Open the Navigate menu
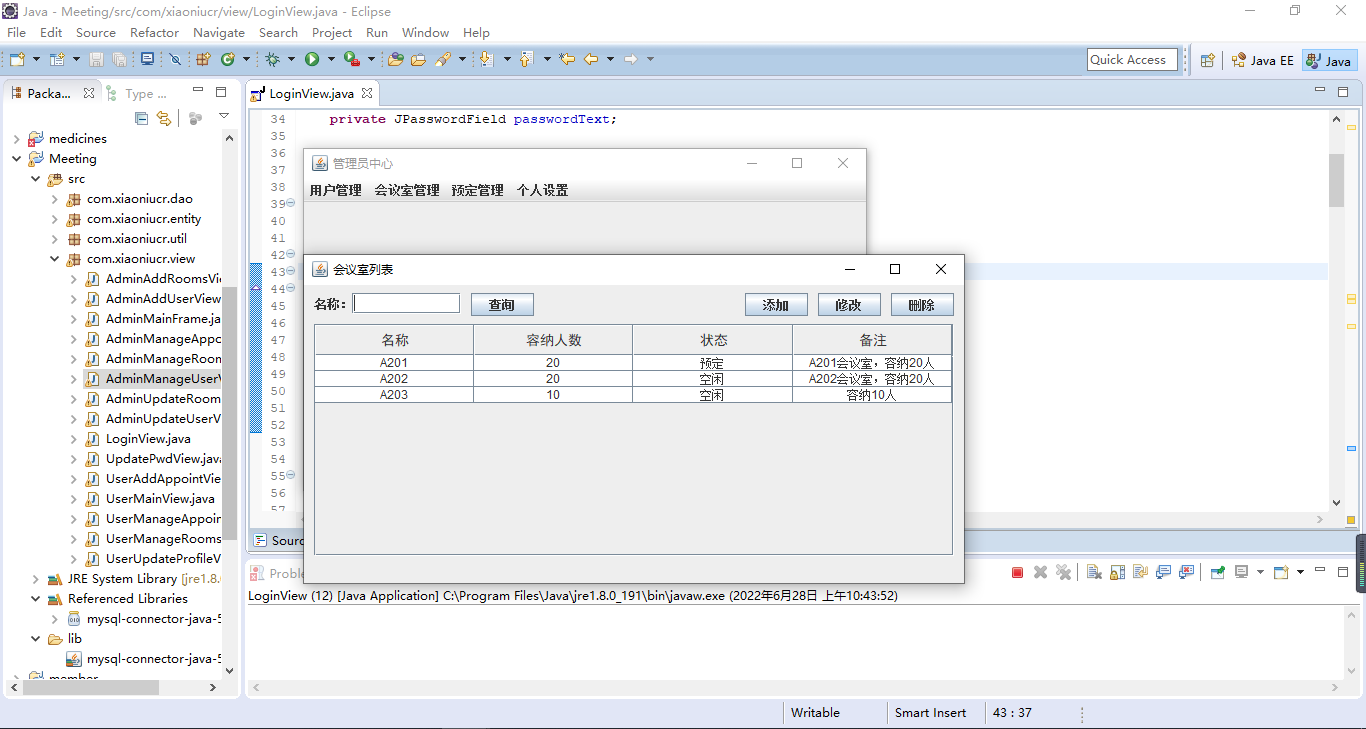The image size is (1366, 729). 219,32
